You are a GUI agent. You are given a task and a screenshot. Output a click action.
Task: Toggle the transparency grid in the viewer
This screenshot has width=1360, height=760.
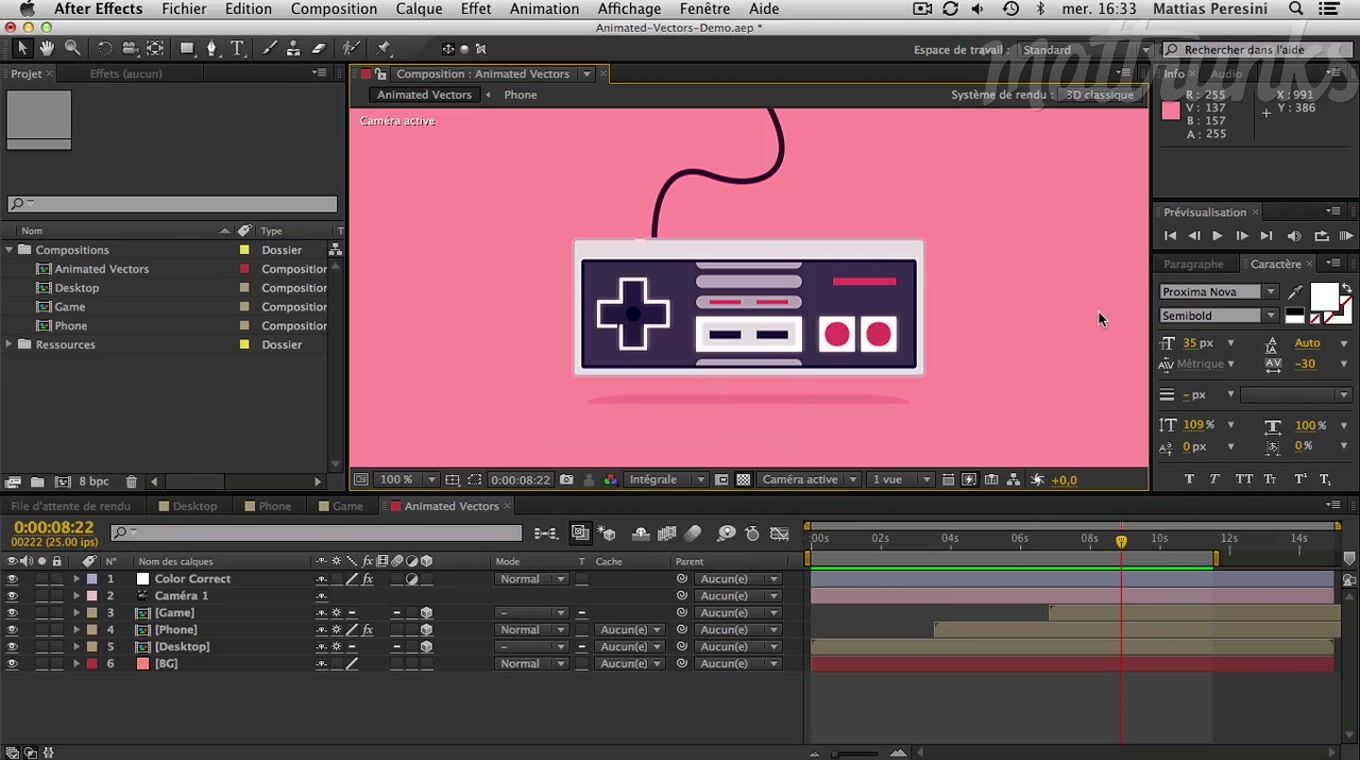(743, 480)
